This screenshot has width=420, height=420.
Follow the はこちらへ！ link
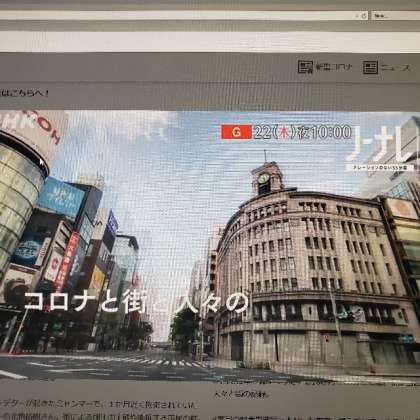25,93
